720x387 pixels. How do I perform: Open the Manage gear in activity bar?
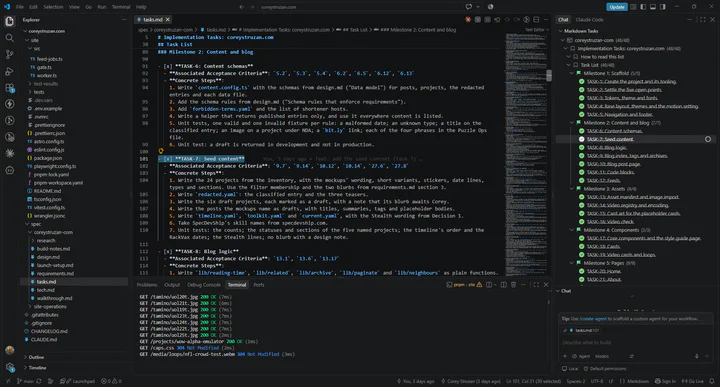coord(9,367)
